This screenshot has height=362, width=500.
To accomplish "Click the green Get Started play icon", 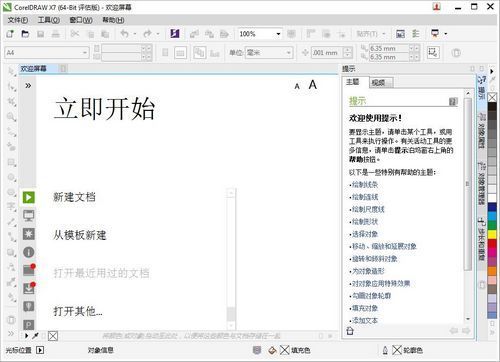I will pos(29,197).
